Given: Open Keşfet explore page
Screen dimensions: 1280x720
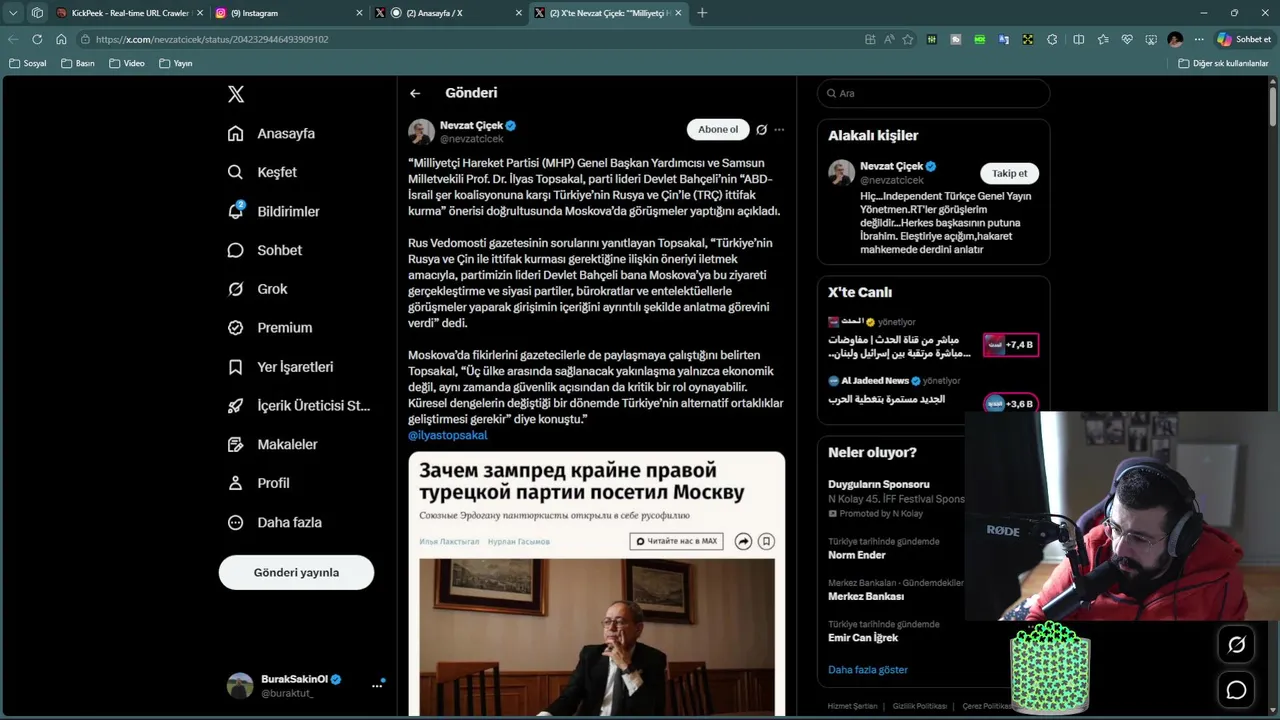Looking at the screenshot, I should 262,172.
